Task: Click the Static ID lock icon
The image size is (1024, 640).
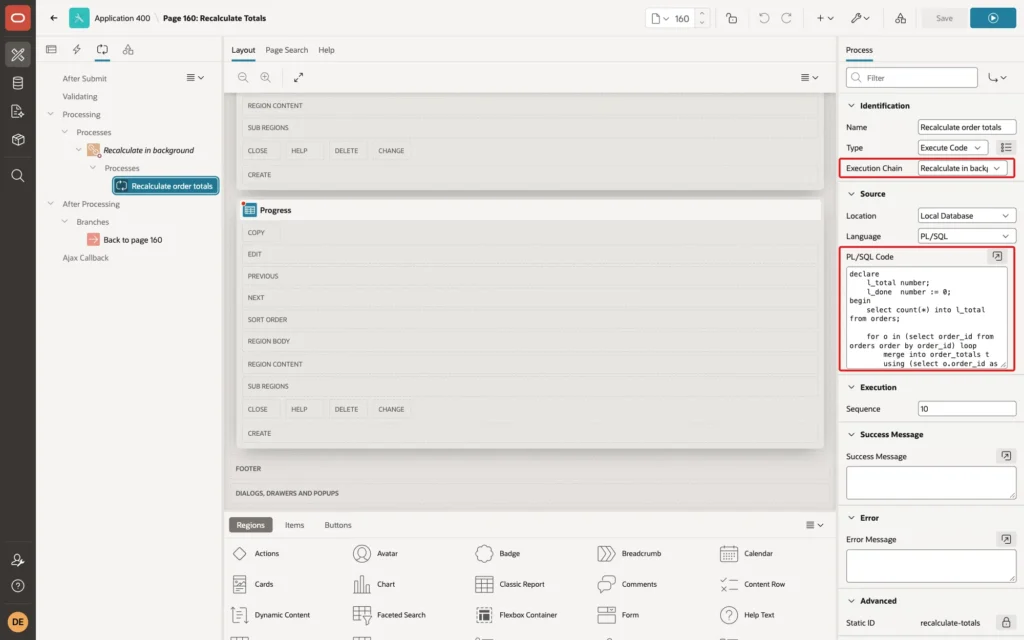Action: point(1006,622)
